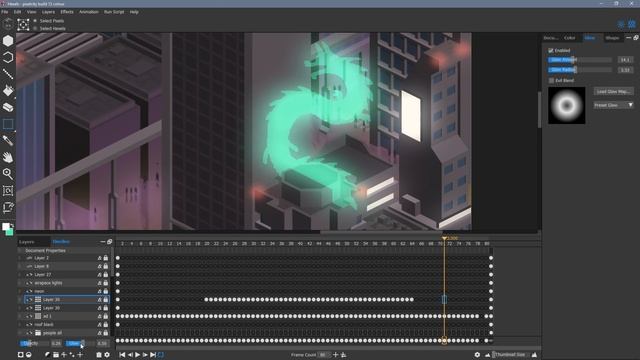Click the Glow Radius slider
Viewport: 640px width, 360px height.
580,70
